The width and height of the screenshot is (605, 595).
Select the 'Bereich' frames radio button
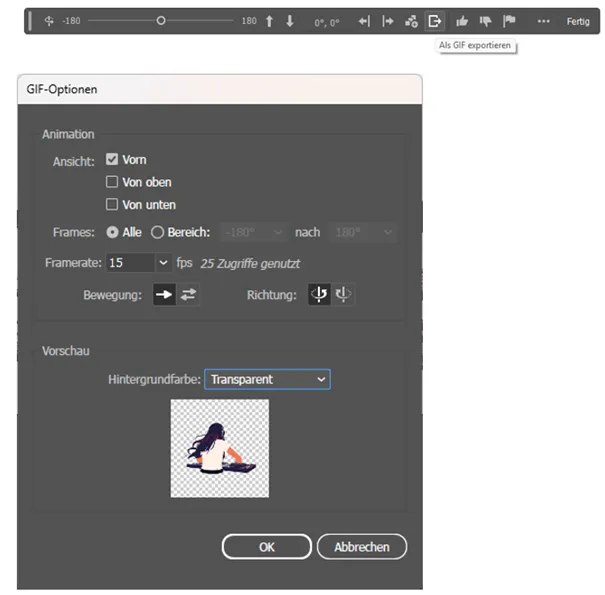point(157,232)
